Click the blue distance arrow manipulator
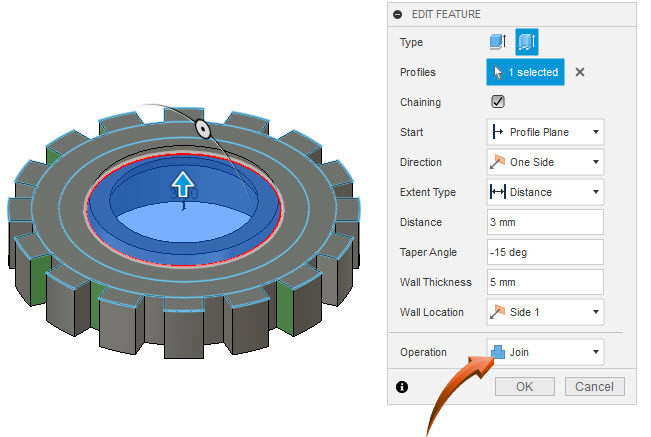The image size is (651, 437). (x=182, y=184)
